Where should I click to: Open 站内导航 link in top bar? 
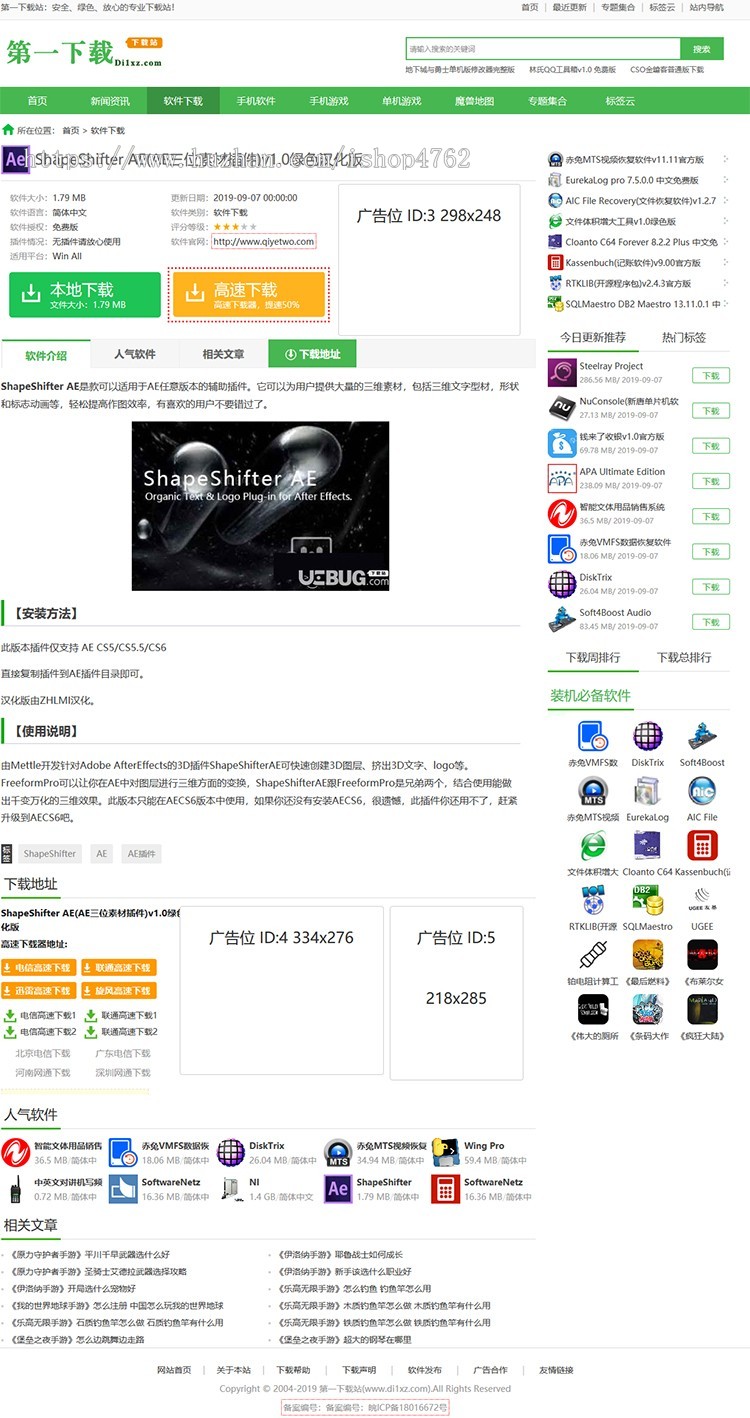pos(707,7)
